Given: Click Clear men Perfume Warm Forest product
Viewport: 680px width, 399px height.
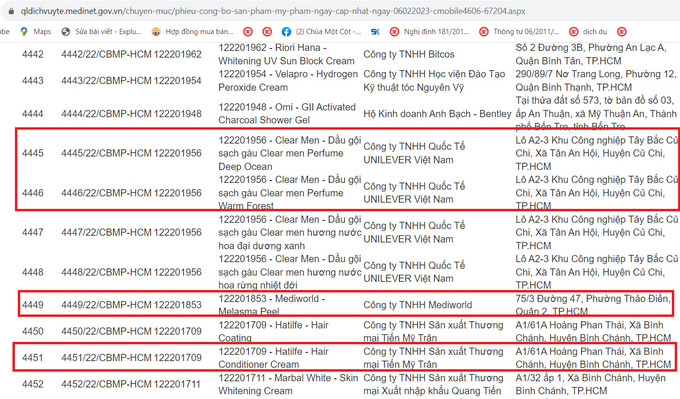Looking at the screenshot, I should [x=290, y=193].
